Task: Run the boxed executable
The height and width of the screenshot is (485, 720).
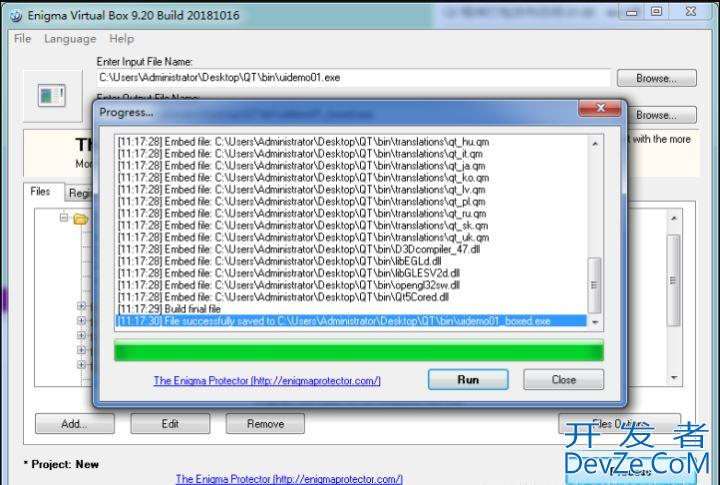Action: point(468,379)
